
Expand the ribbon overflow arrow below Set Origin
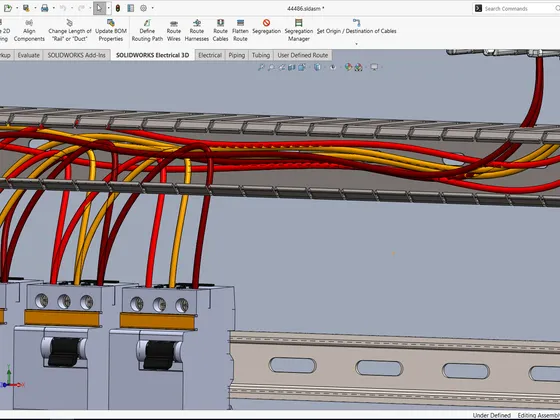tap(356, 44)
